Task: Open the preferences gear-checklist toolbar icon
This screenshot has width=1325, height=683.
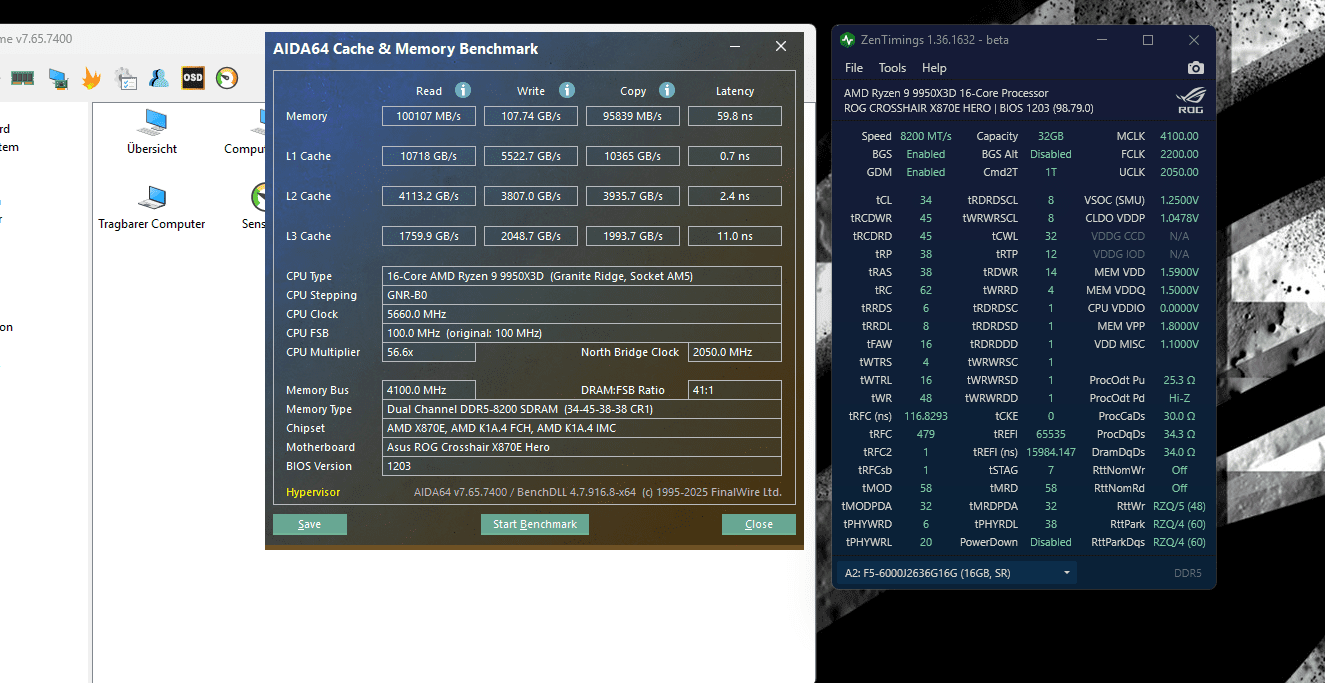Action: (x=126, y=78)
